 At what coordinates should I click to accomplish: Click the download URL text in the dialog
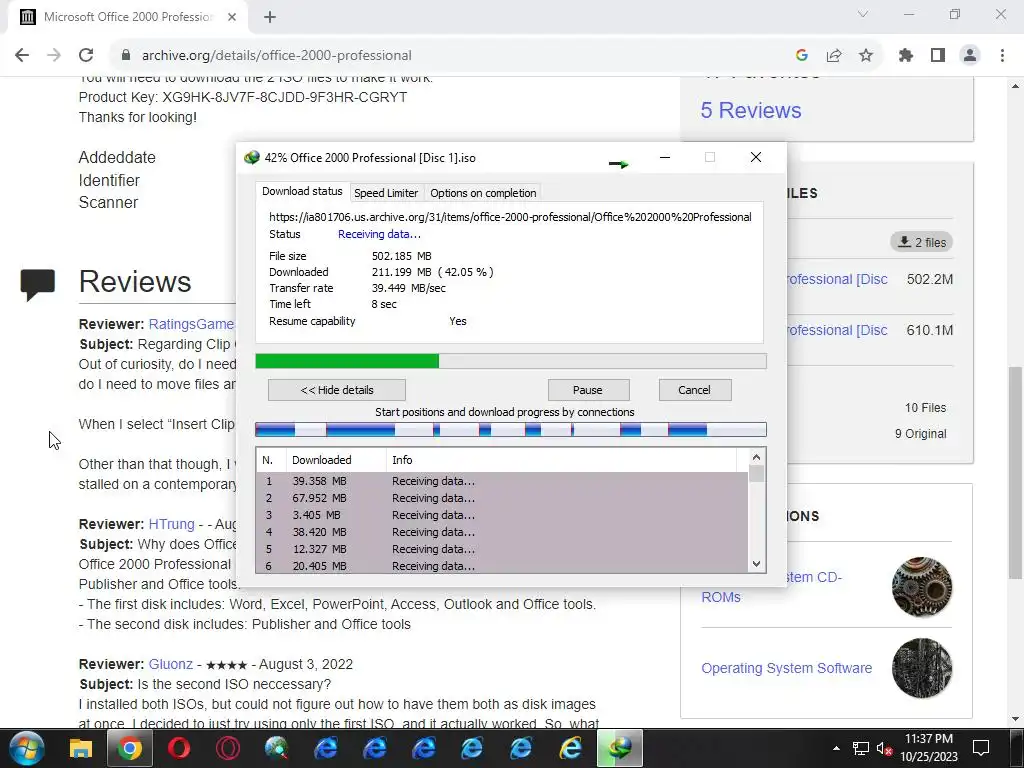[x=510, y=217]
